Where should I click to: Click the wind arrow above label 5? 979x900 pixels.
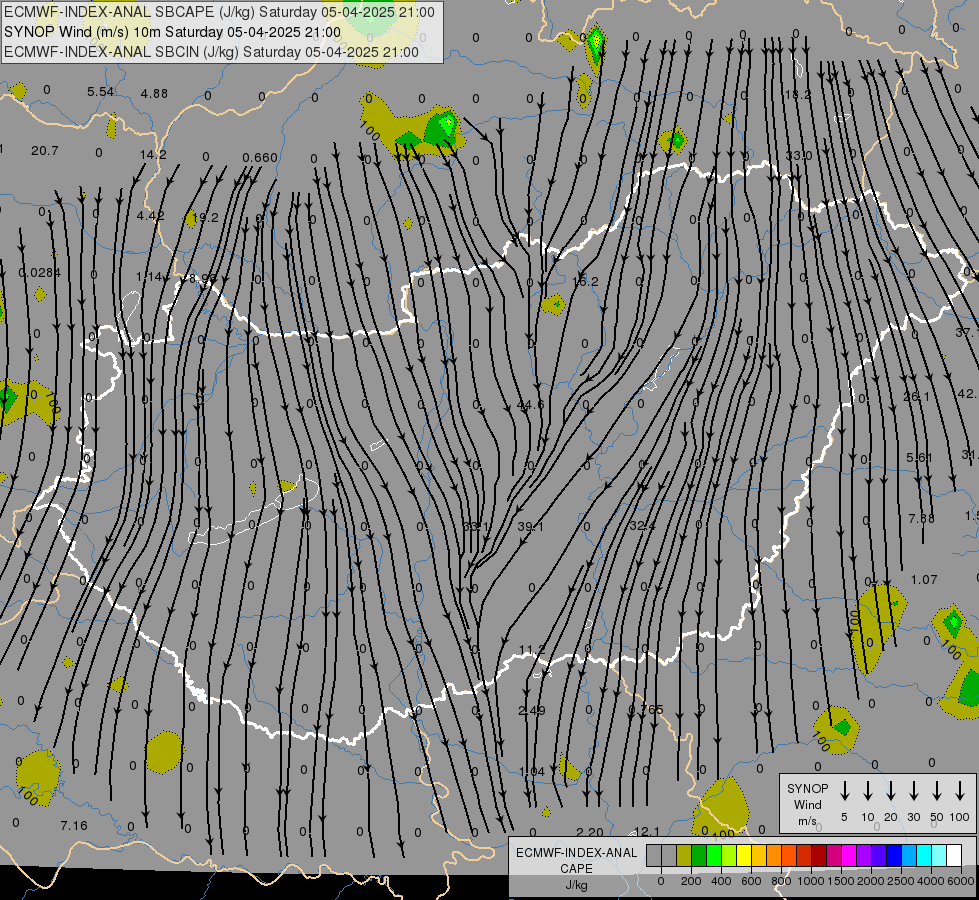point(844,791)
